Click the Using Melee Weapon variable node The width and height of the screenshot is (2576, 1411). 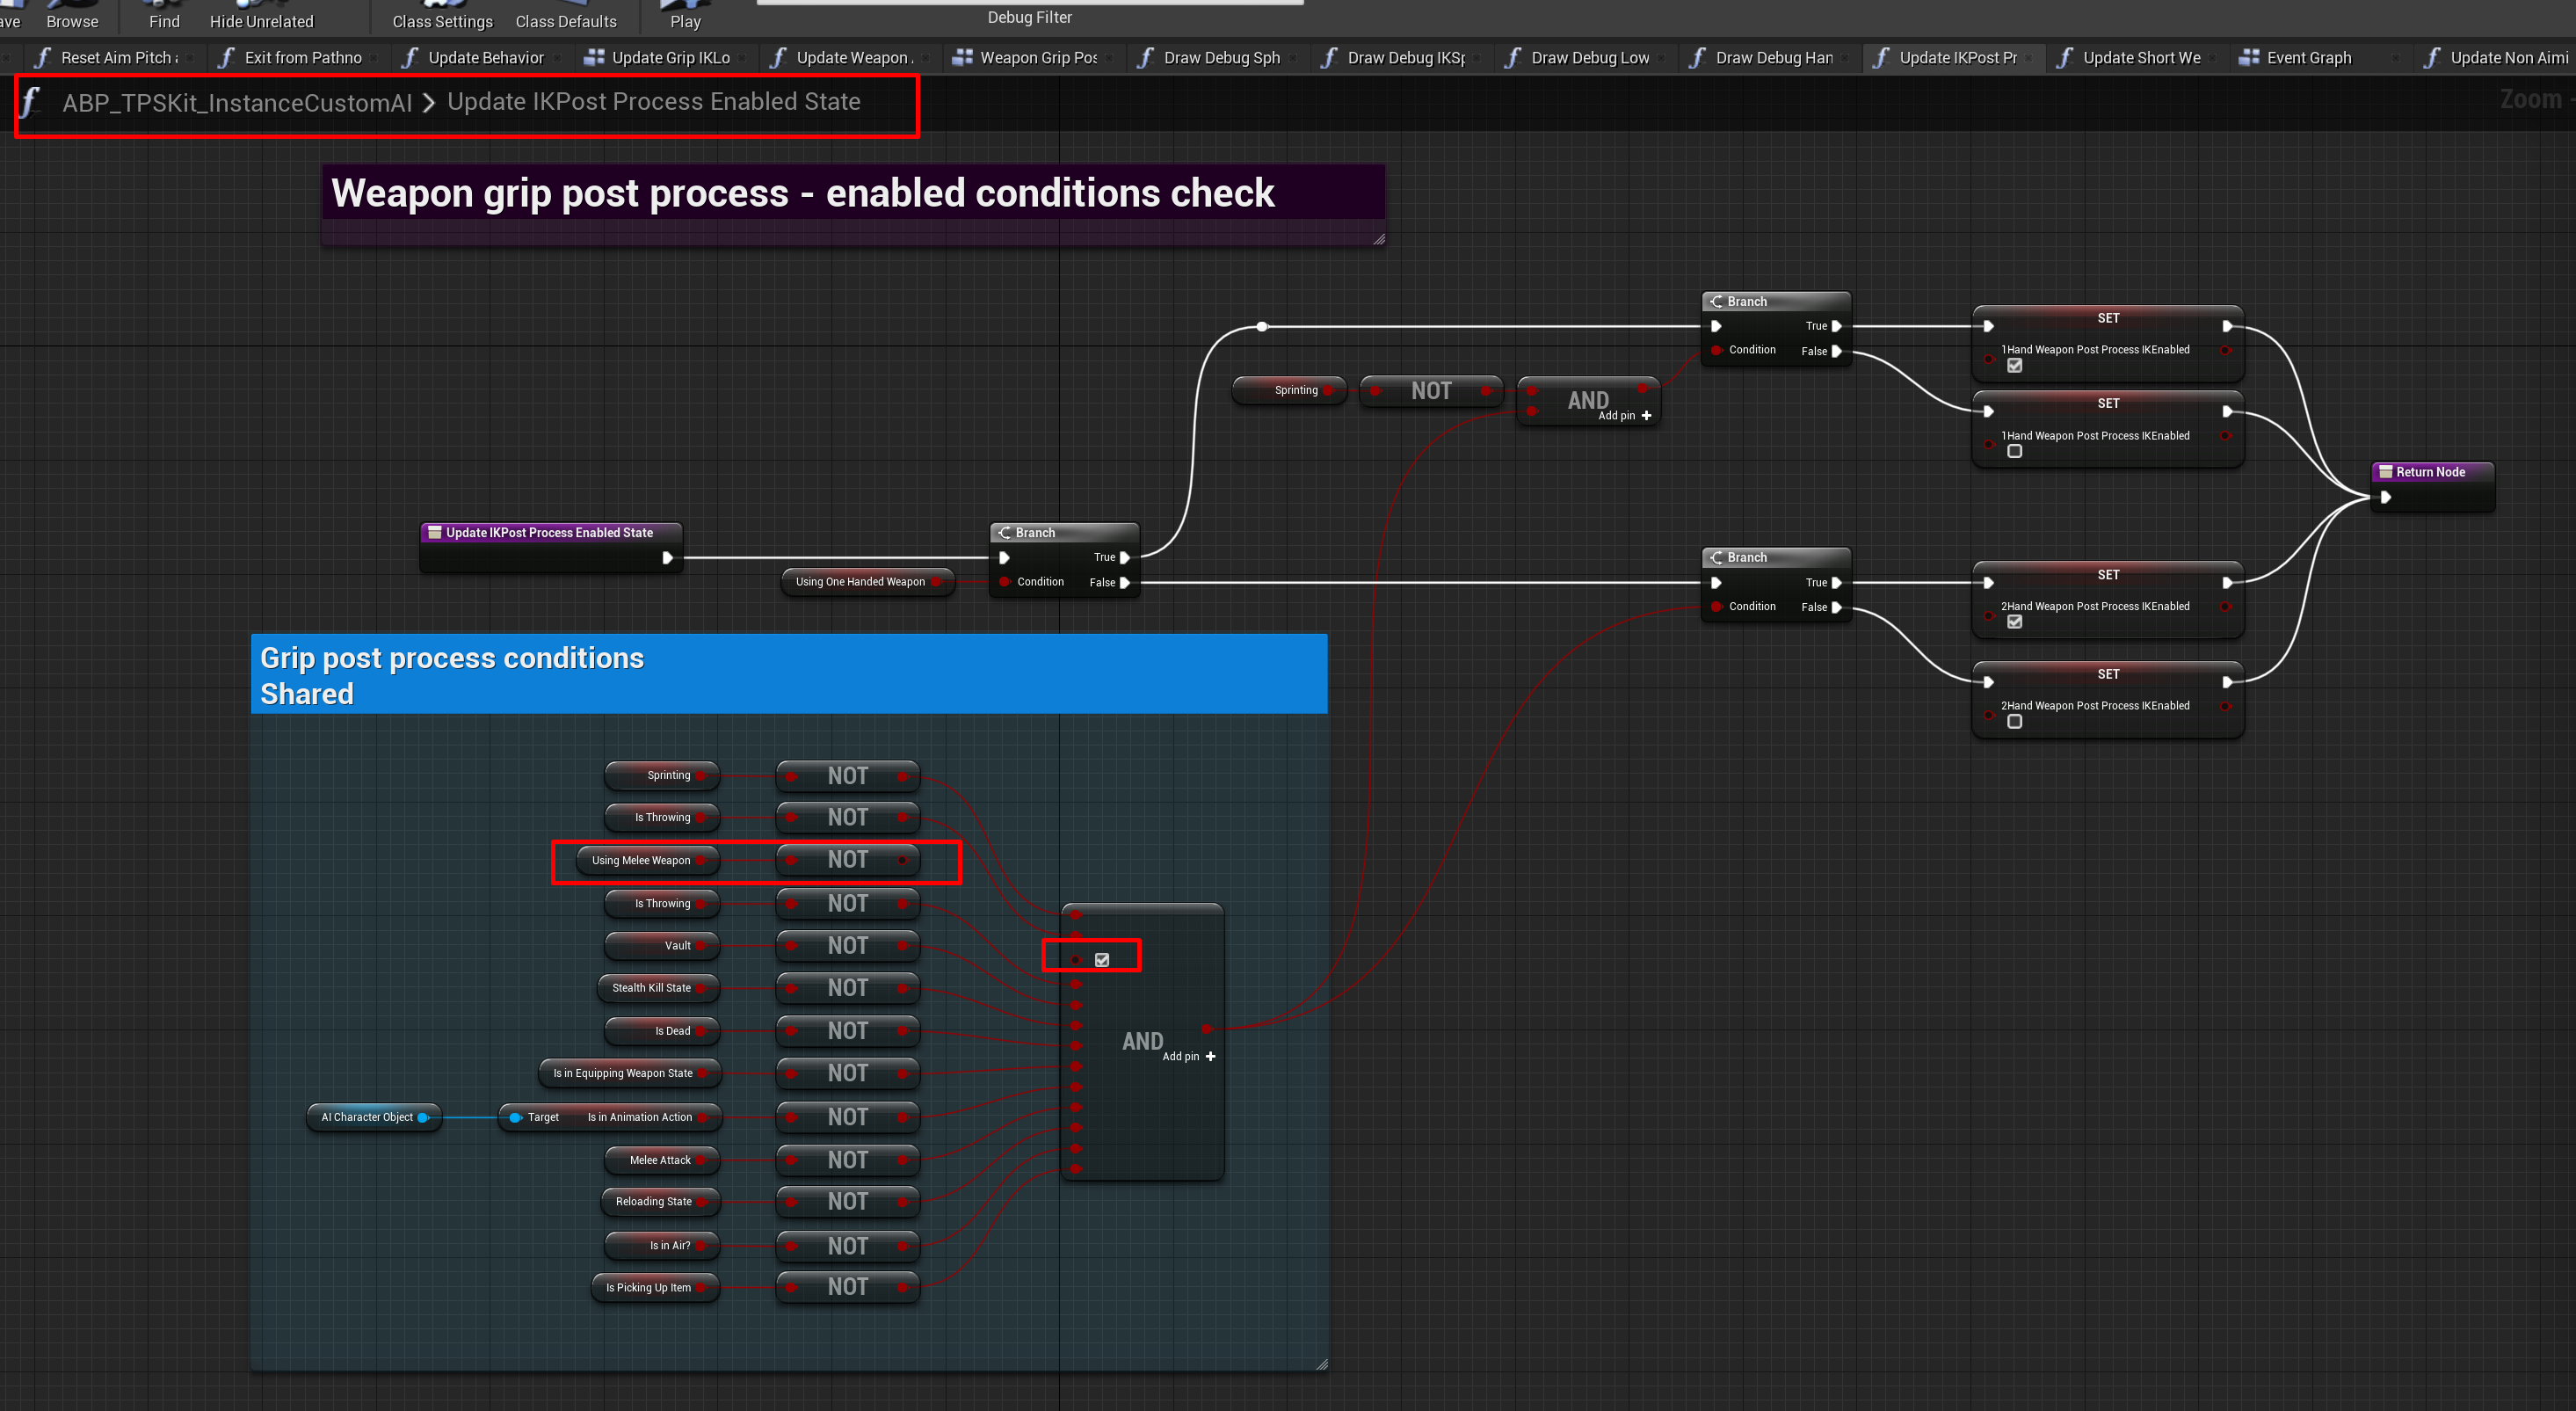[x=641, y=860]
